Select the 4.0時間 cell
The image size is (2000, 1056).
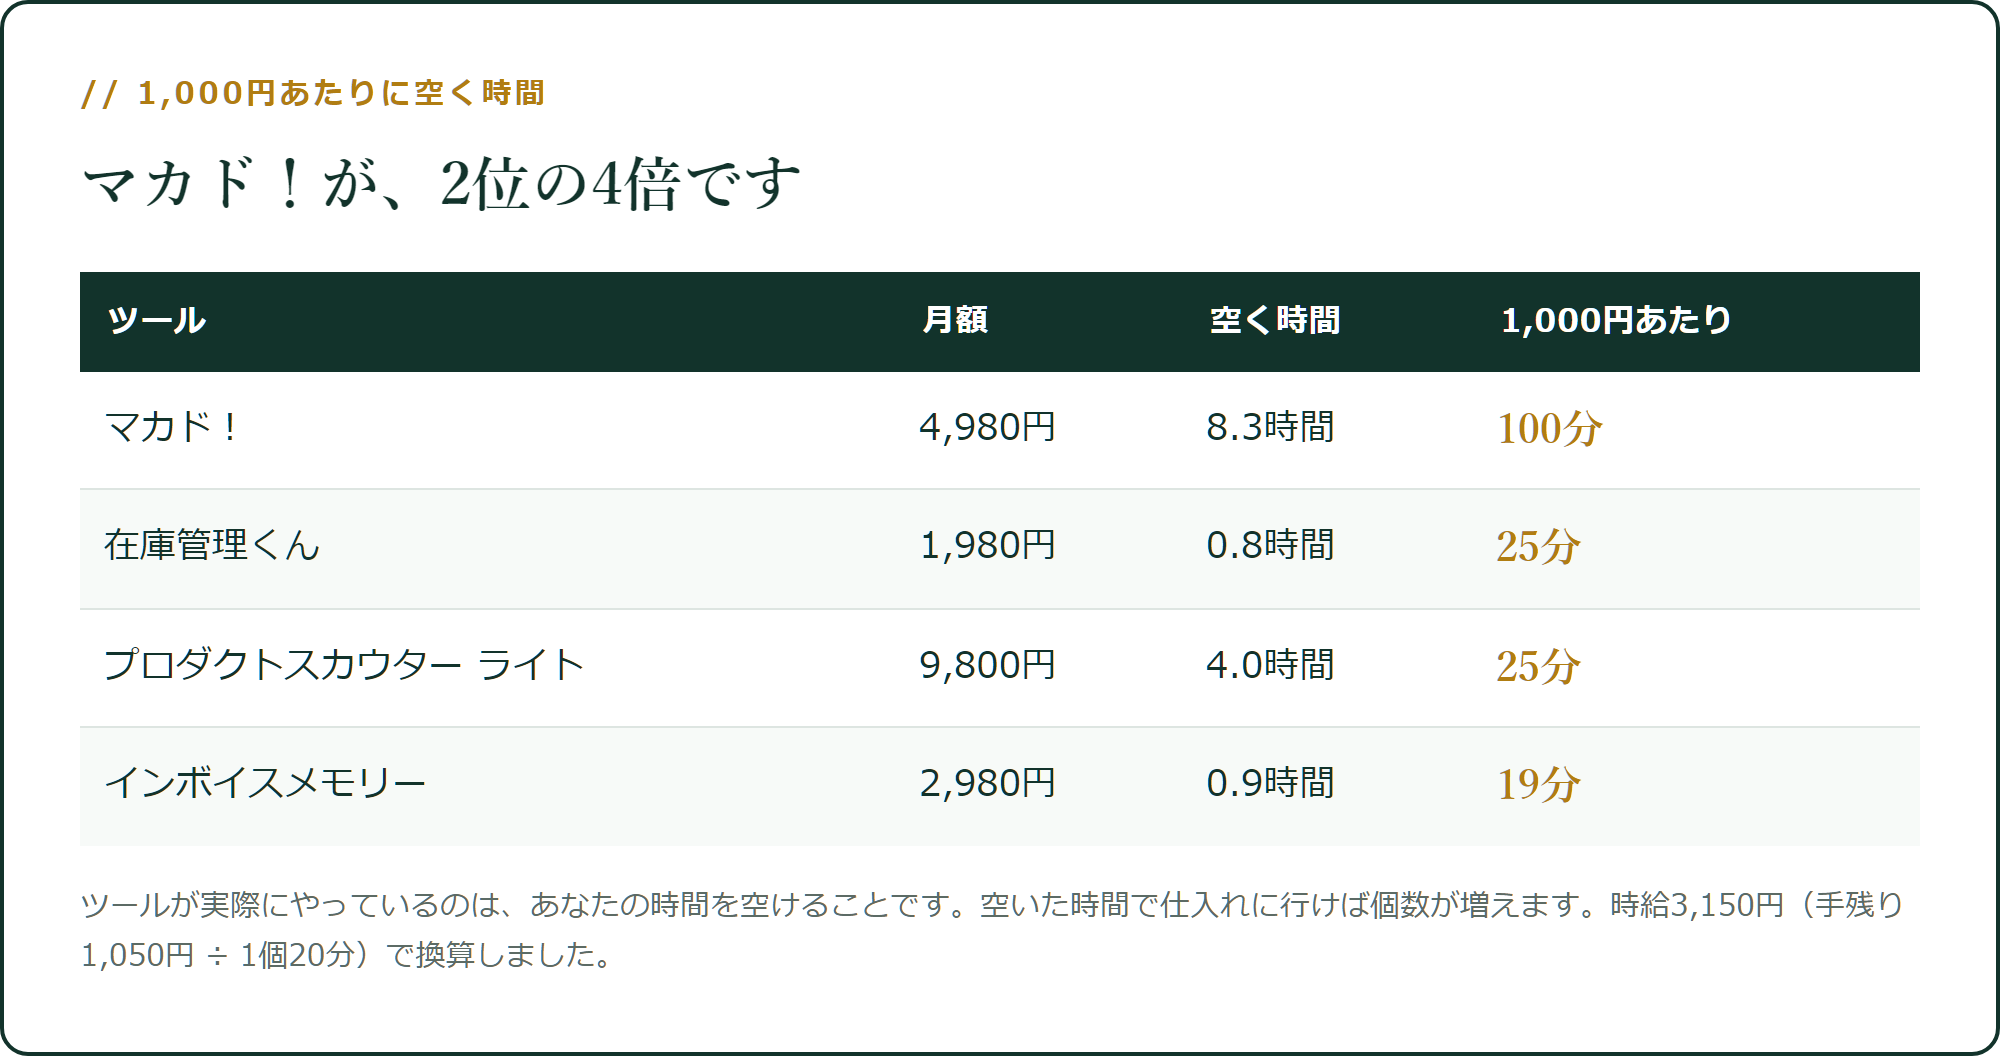coord(1271,665)
